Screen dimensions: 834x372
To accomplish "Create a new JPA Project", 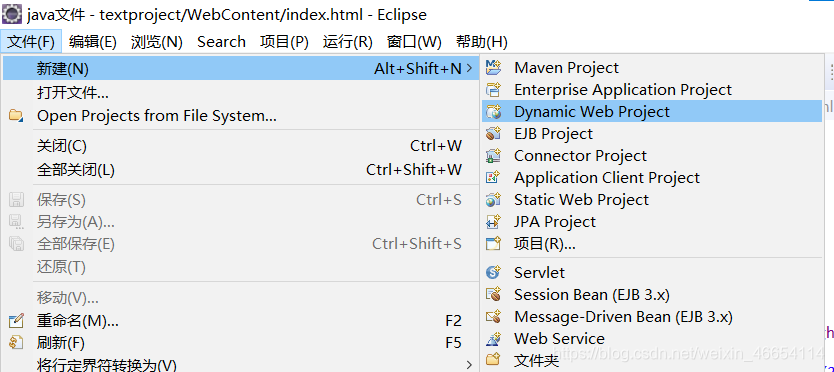I will click(652, 221).
